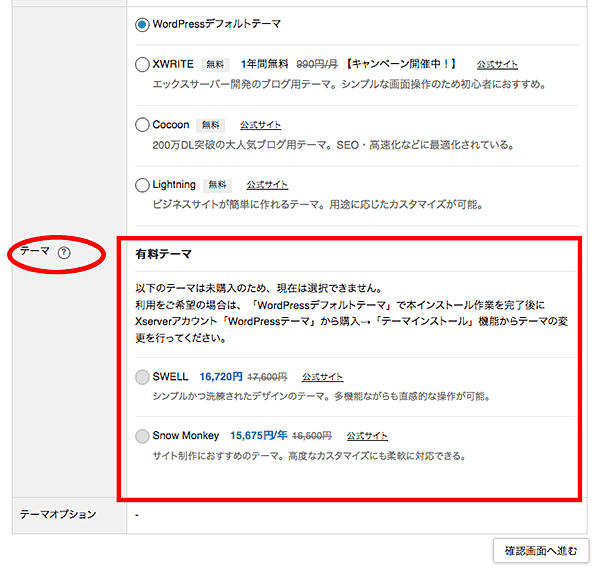Visit the Cocoon 公式サイト link
The width and height of the screenshot is (600, 578).
(261, 125)
